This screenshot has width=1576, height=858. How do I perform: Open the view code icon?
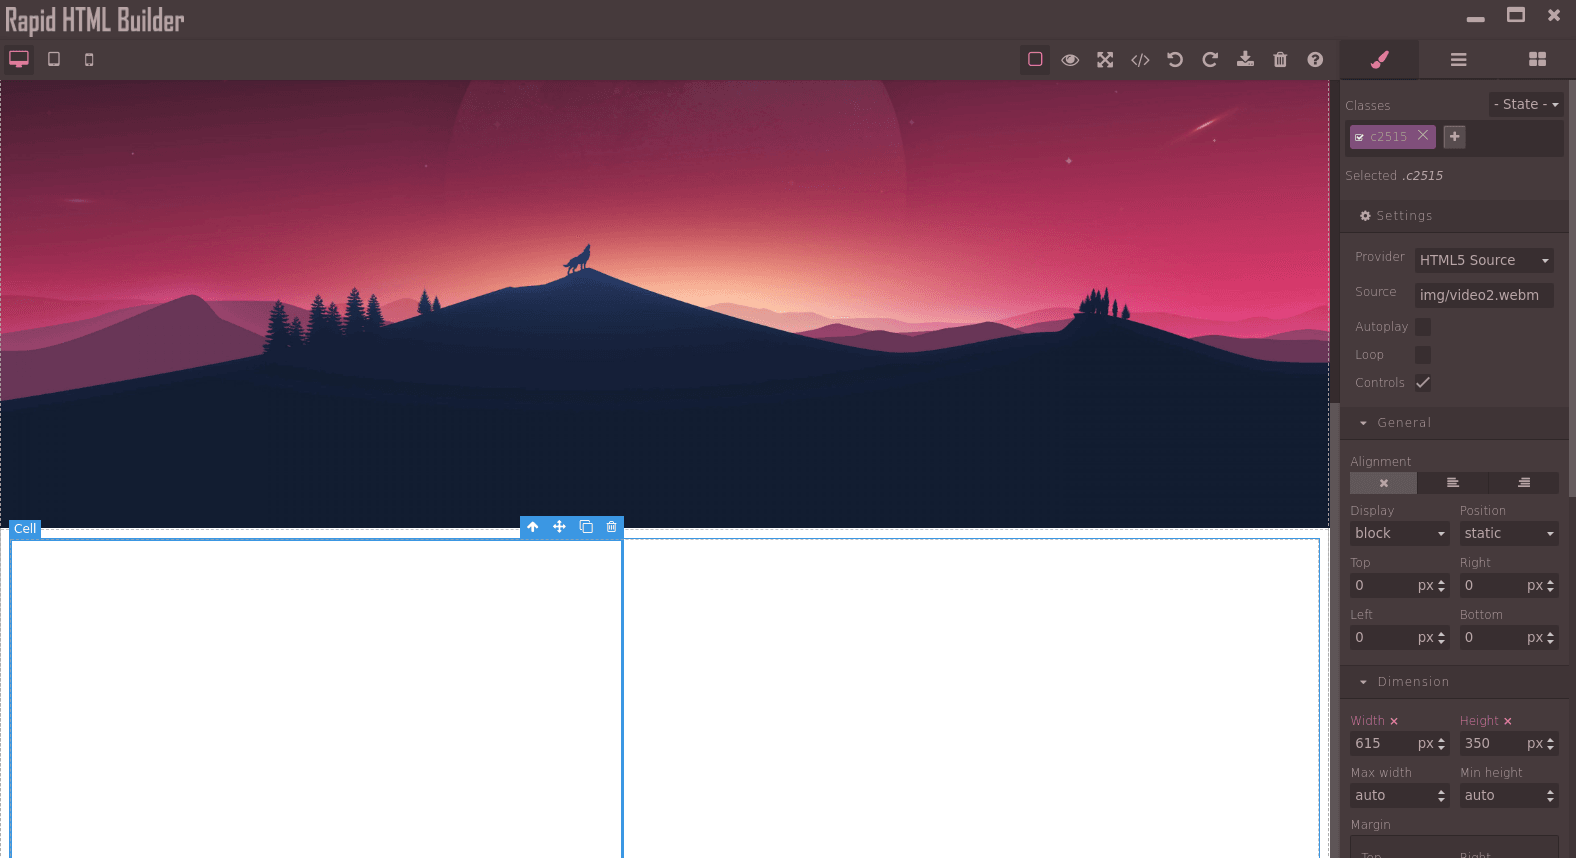tap(1140, 60)
